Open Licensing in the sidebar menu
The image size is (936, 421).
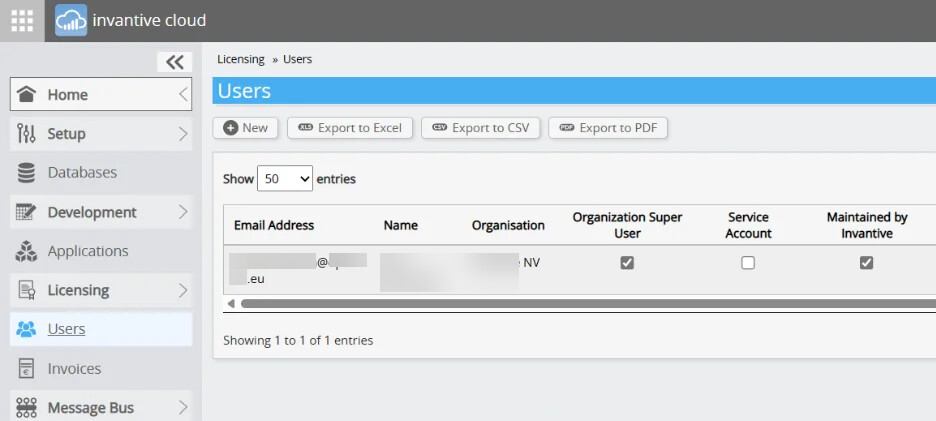tap(101, 290)
